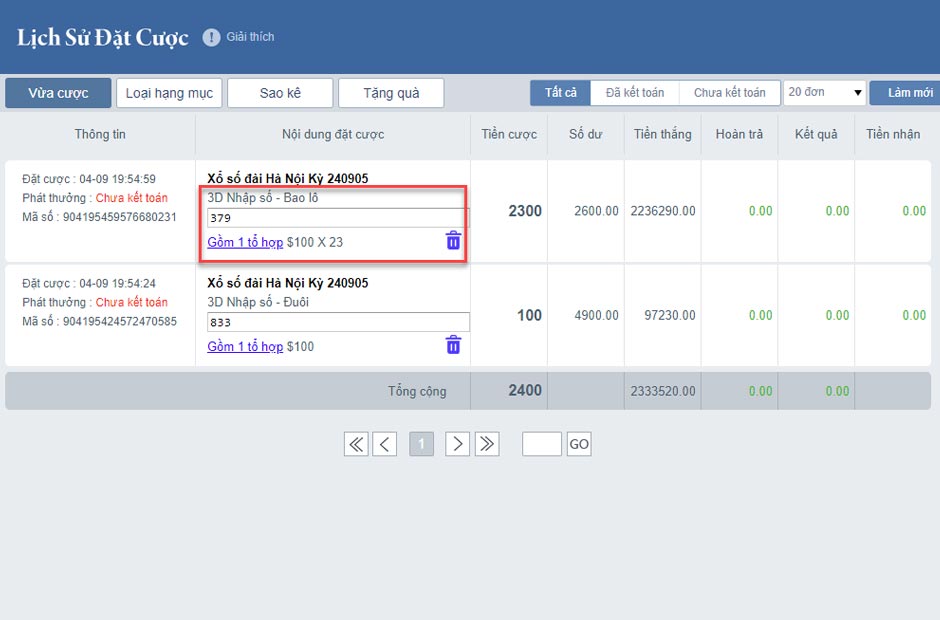Image resolution: width=940 pixels, height=620 pixels.
Task: Go to next page arrow
Action: click(457, 444)
